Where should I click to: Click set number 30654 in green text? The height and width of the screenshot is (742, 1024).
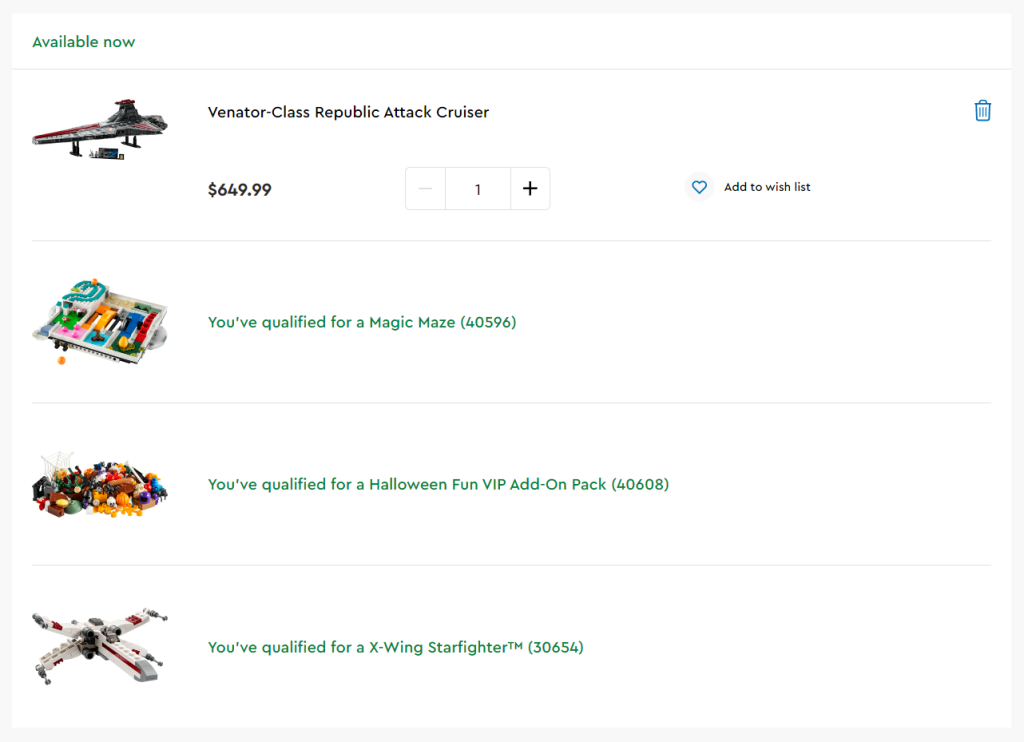[x=555, y=647]
